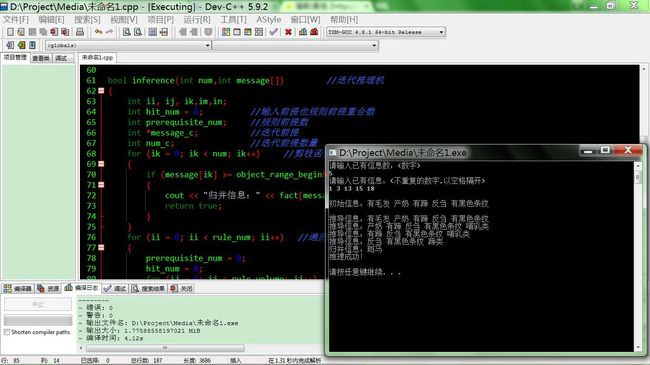650x365 pixels.
Task: Open the 编译器 bottom panel tab
Action: (17, 288)
